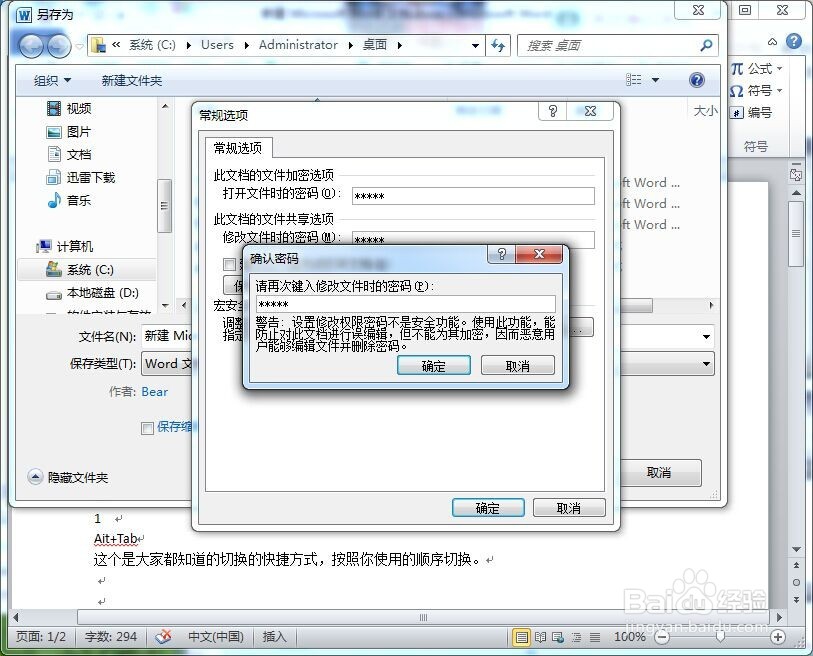Open the 文件名 dropdown arrow
Screen dimensions: 813x656
(x=706, y=337)
